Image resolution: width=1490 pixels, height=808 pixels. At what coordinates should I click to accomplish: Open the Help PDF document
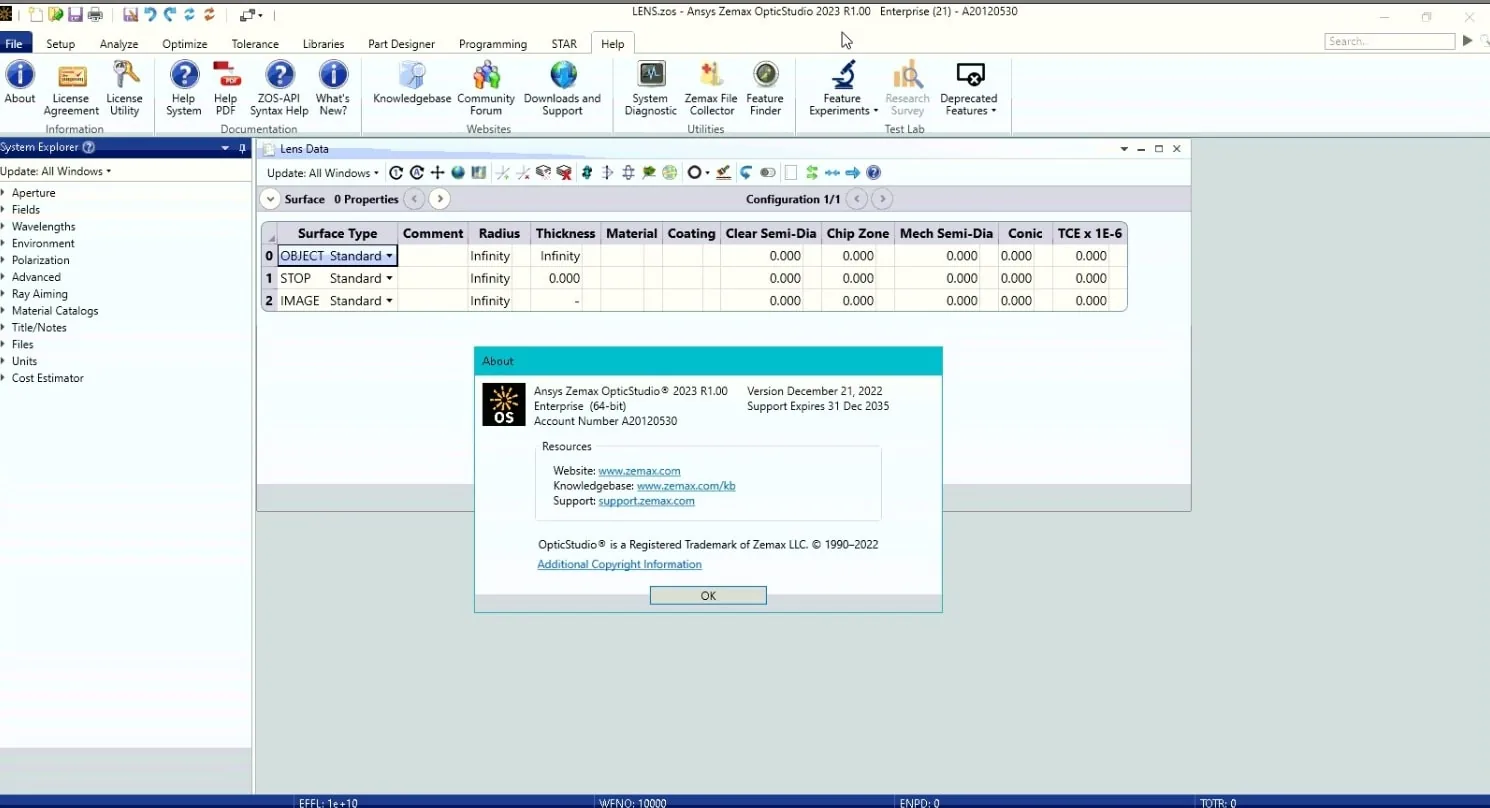tap(226, 88)
